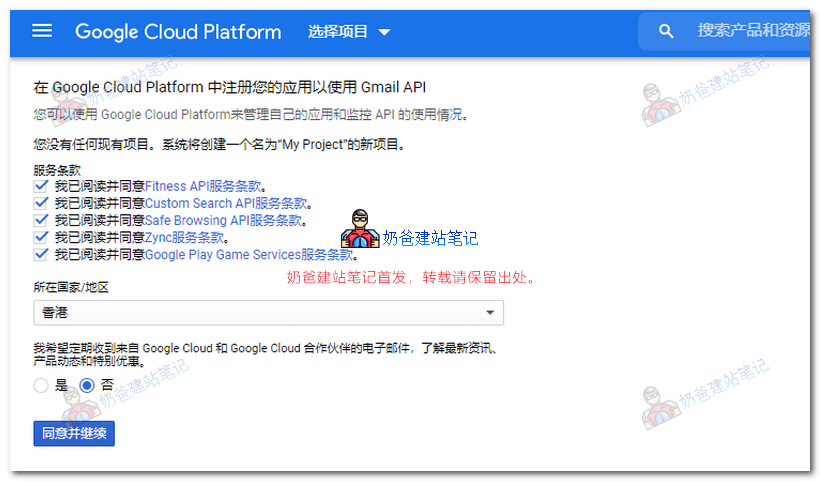Screen dimensions: 821x482
Task: Uncheck the Custom Search API terms checkbox
Action: [x=41, y=203]
